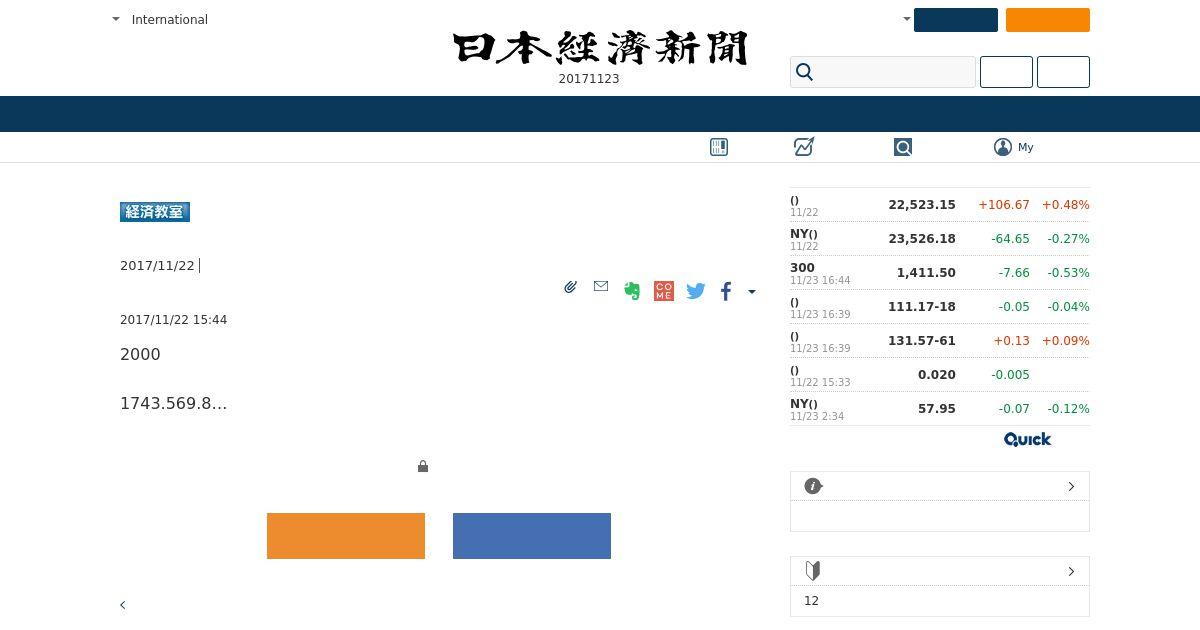
Task: Open the newspaper viewer icon
Action: click(x=719, y=147)
